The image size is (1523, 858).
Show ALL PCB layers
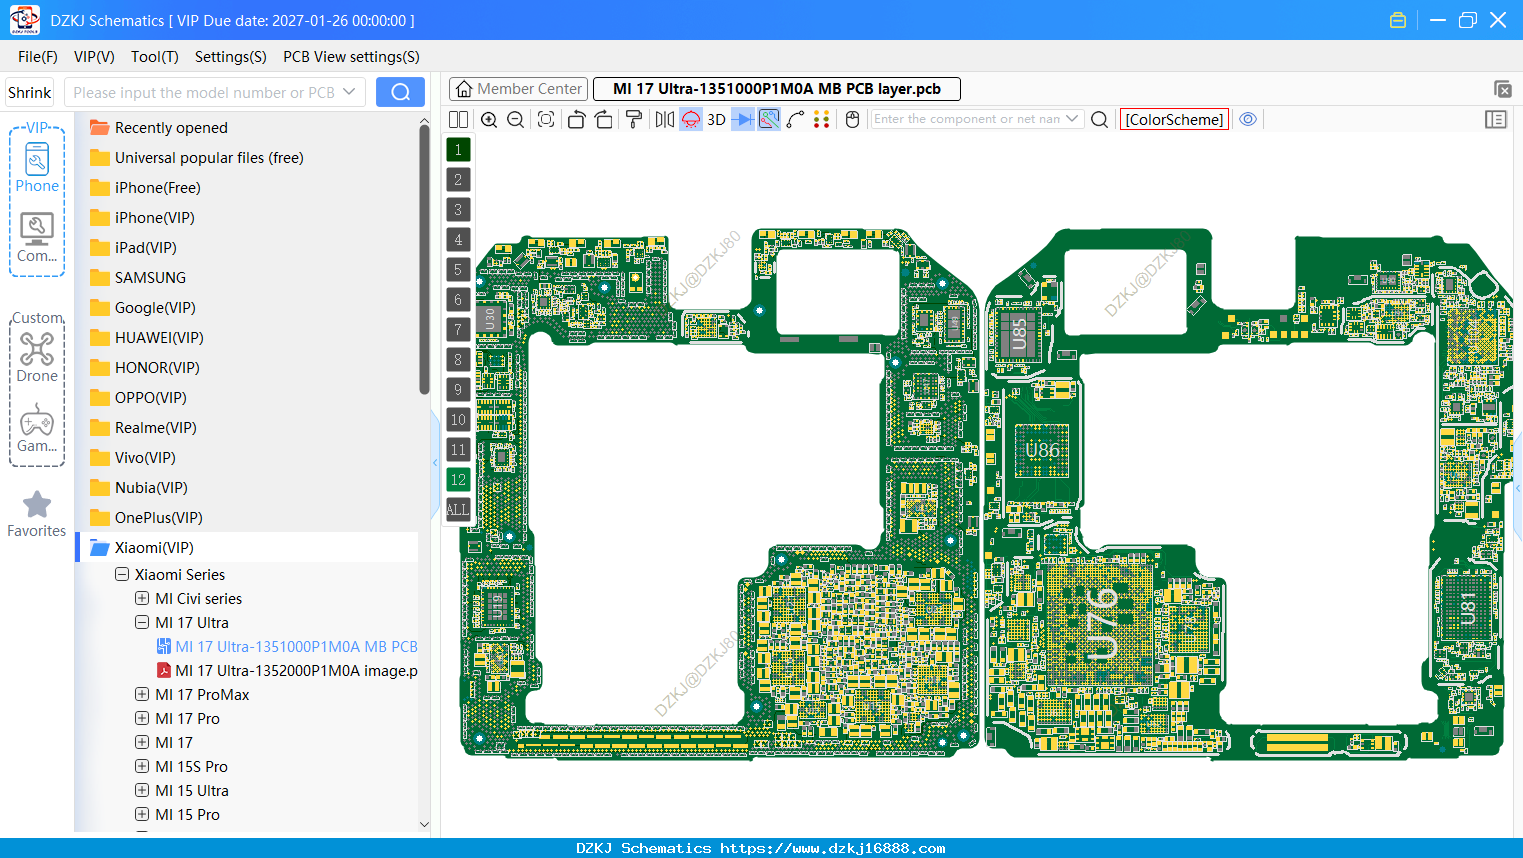[x=458, y=510]
